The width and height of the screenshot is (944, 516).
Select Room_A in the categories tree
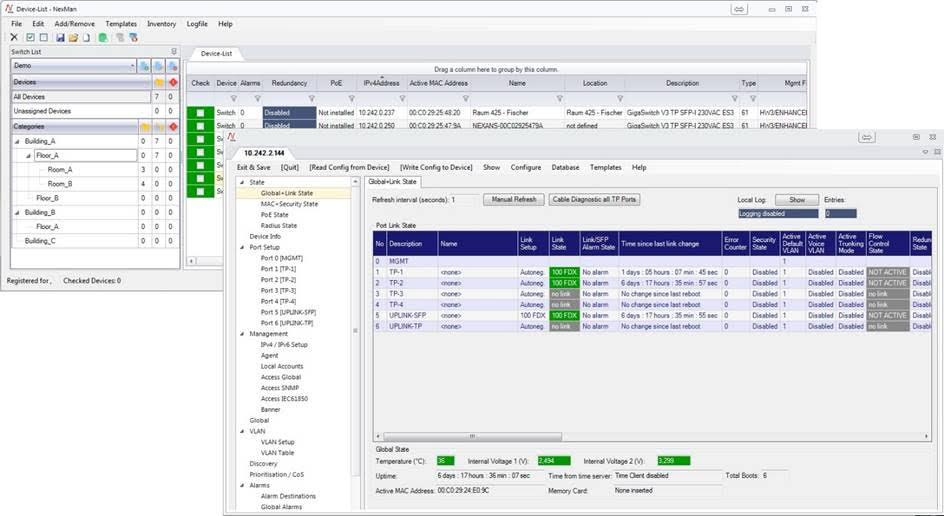[x=59, y=170]
